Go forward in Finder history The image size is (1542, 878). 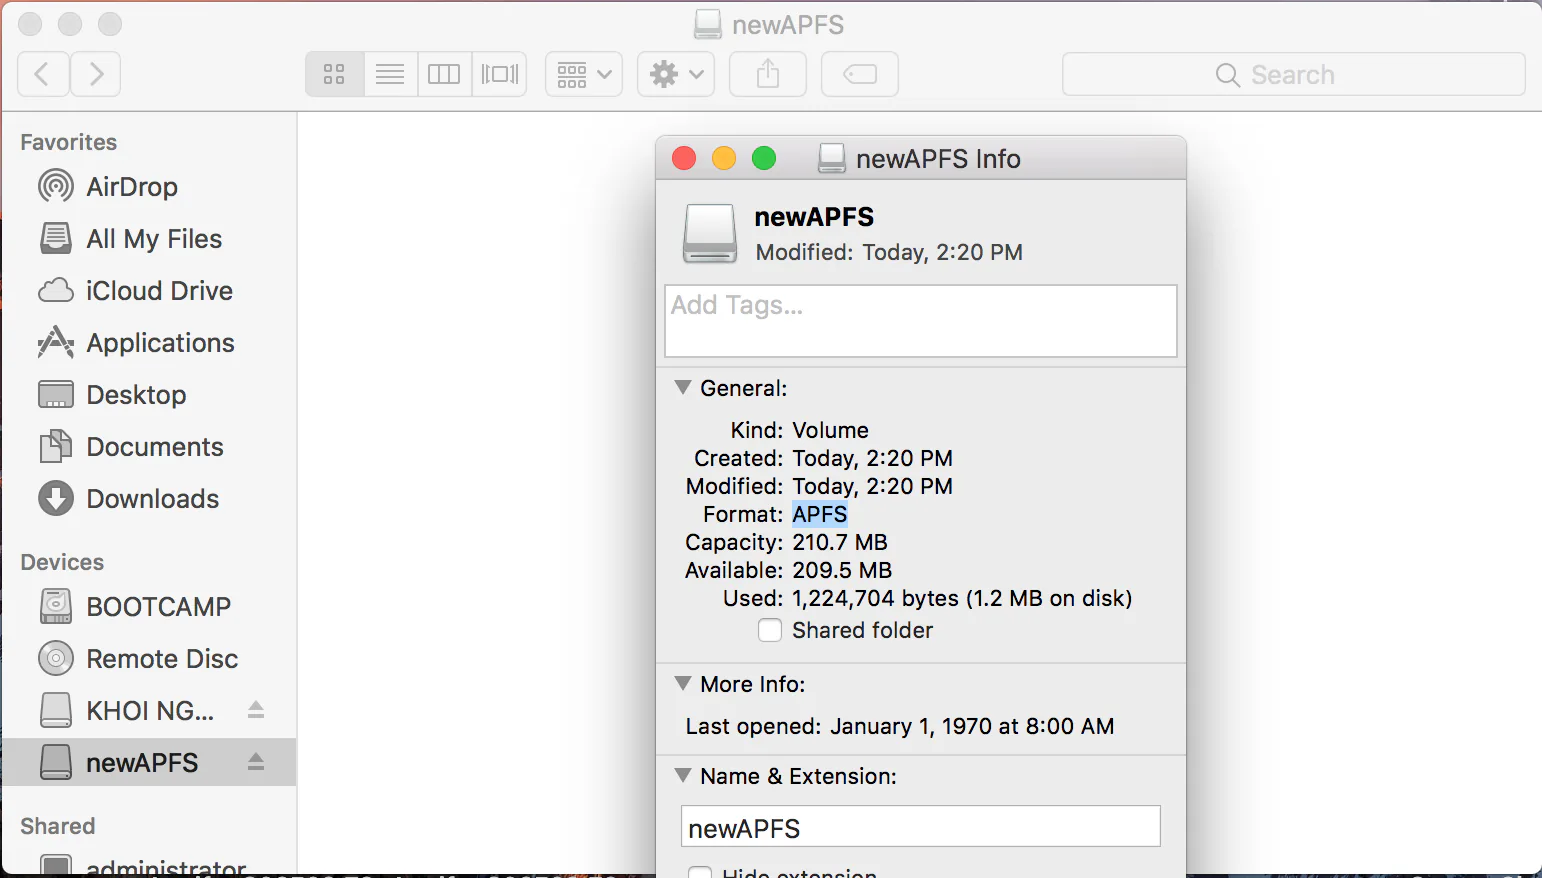96,74
